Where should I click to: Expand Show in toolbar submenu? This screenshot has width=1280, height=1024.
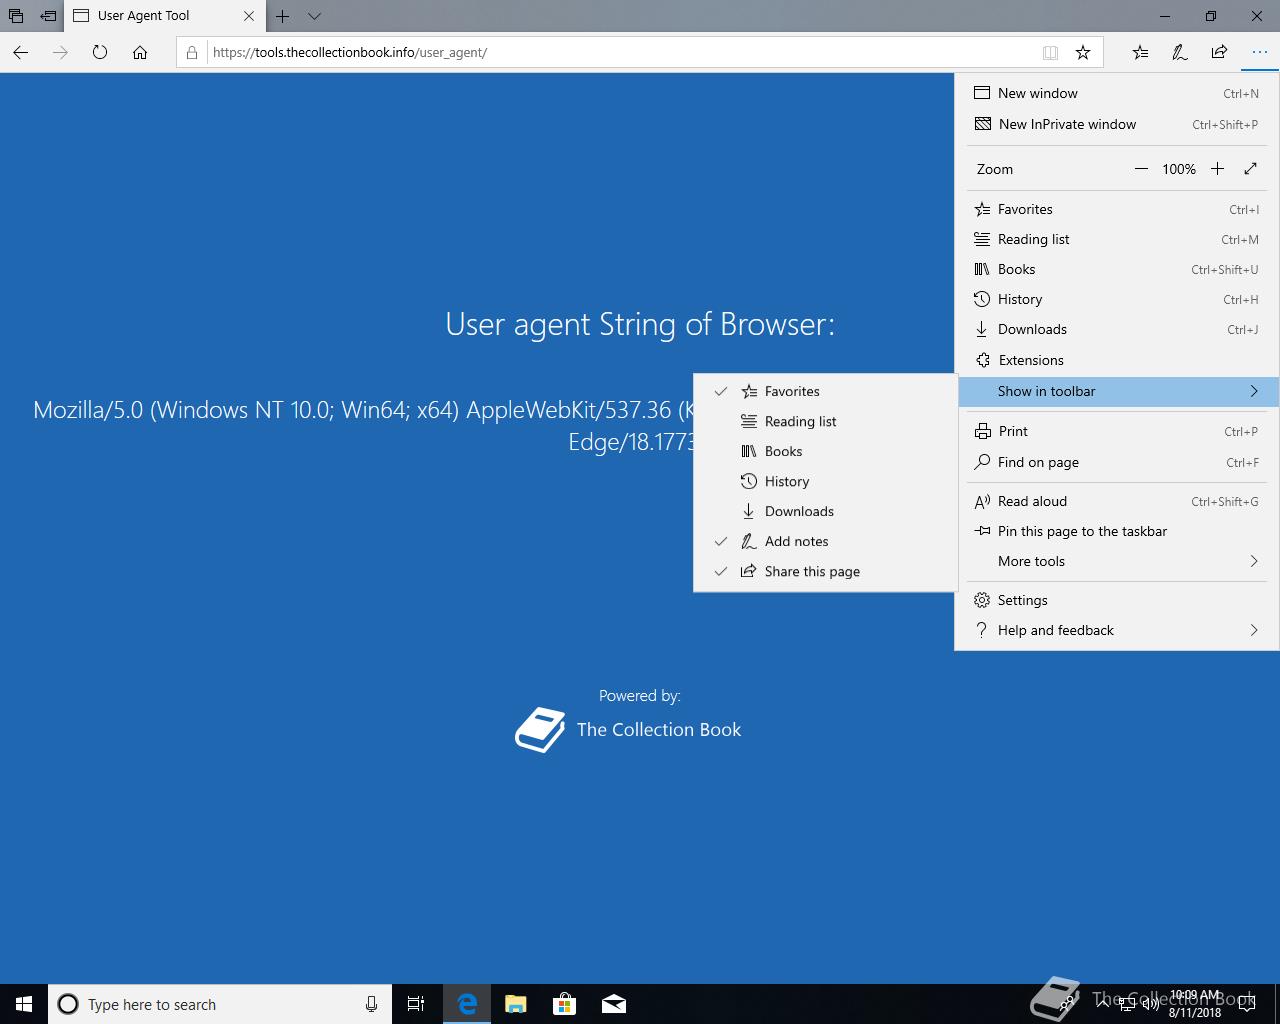click(1116, 391)
